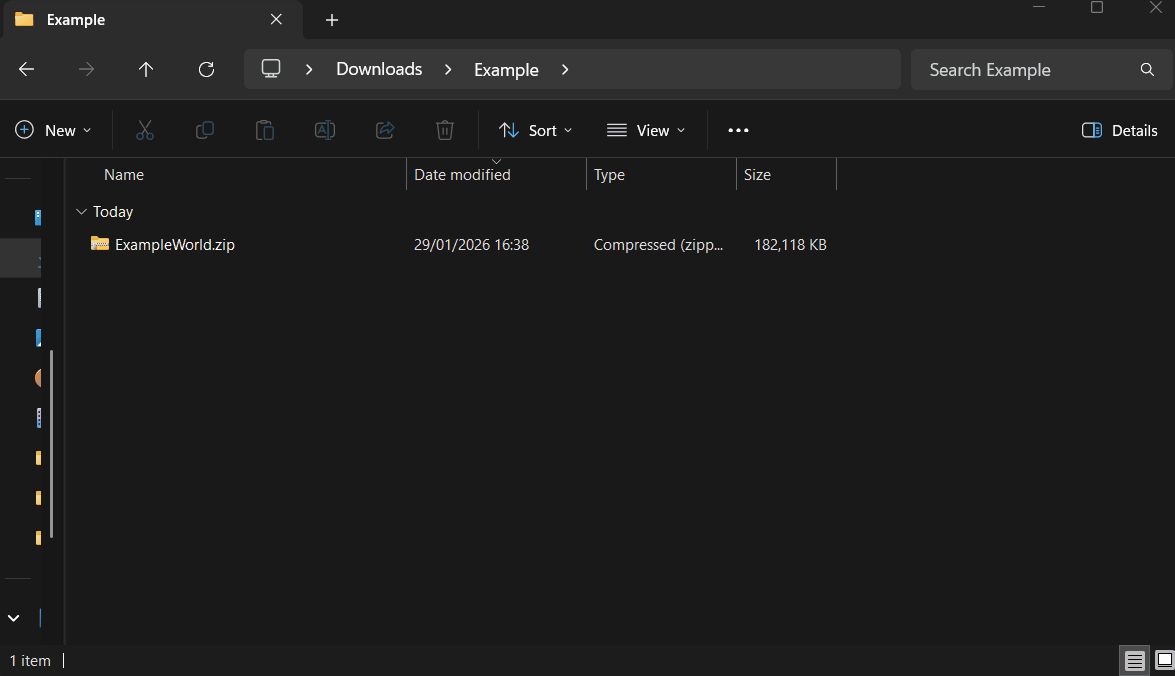1175x676 pixels.
Task: Navigate to Downloads in the breadcrumb
Action: pyautogui.click(x=379, y=69)
